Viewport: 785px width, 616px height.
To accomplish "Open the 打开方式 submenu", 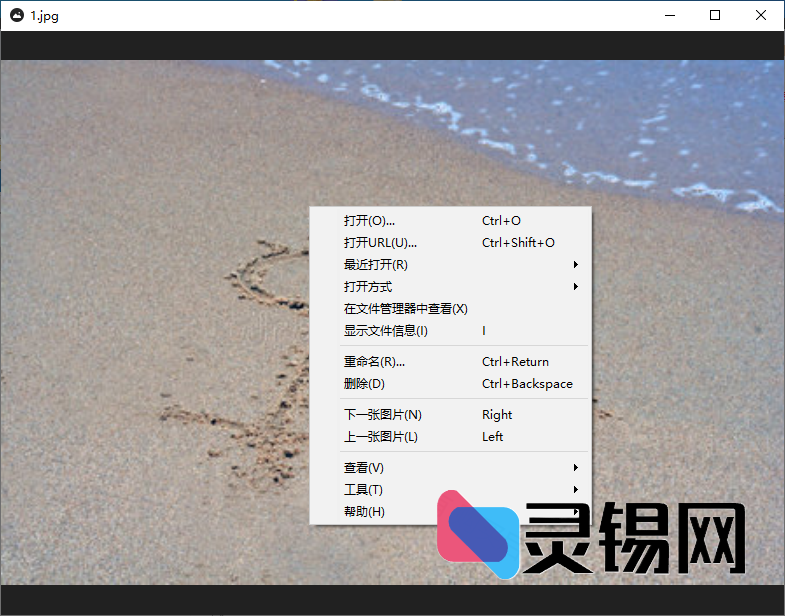I will (451, 287).
